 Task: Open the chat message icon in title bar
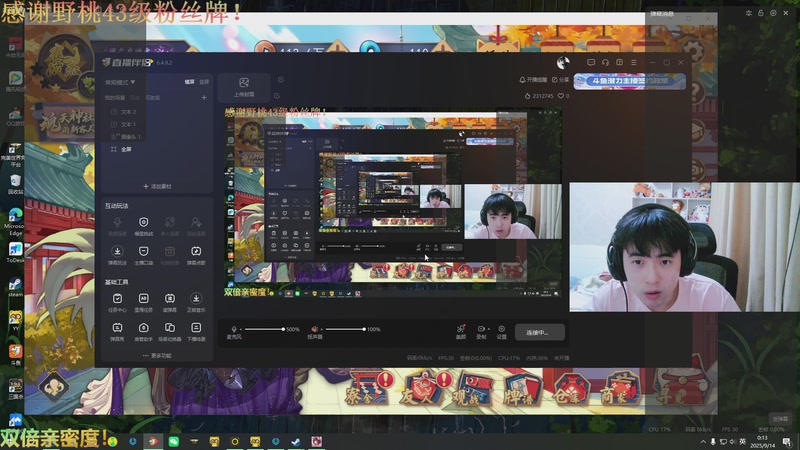[x=591, y=62]
